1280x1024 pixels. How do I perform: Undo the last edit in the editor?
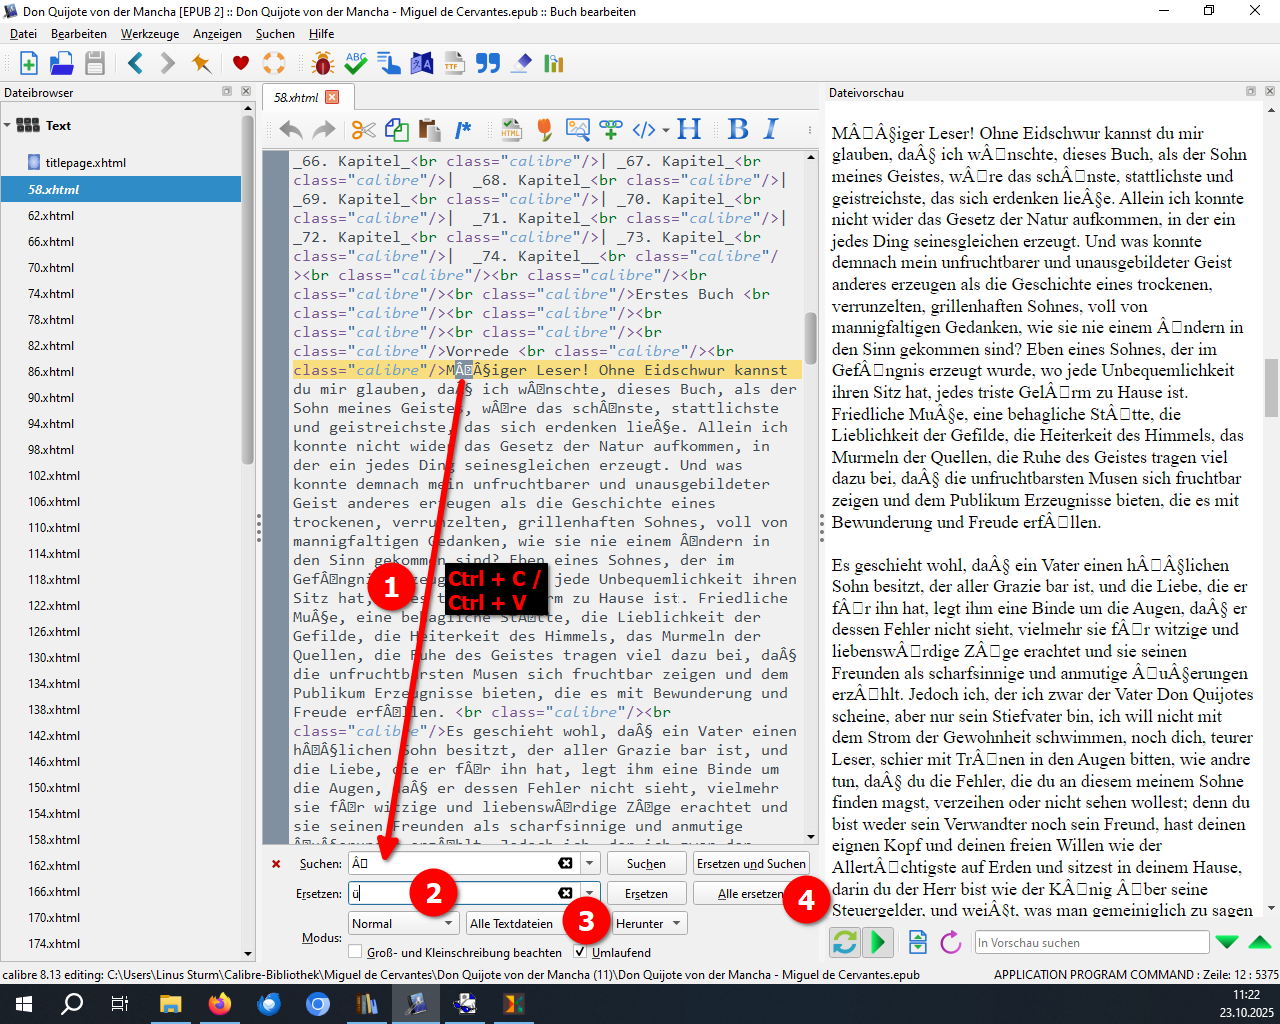click(x=291, y=130)
